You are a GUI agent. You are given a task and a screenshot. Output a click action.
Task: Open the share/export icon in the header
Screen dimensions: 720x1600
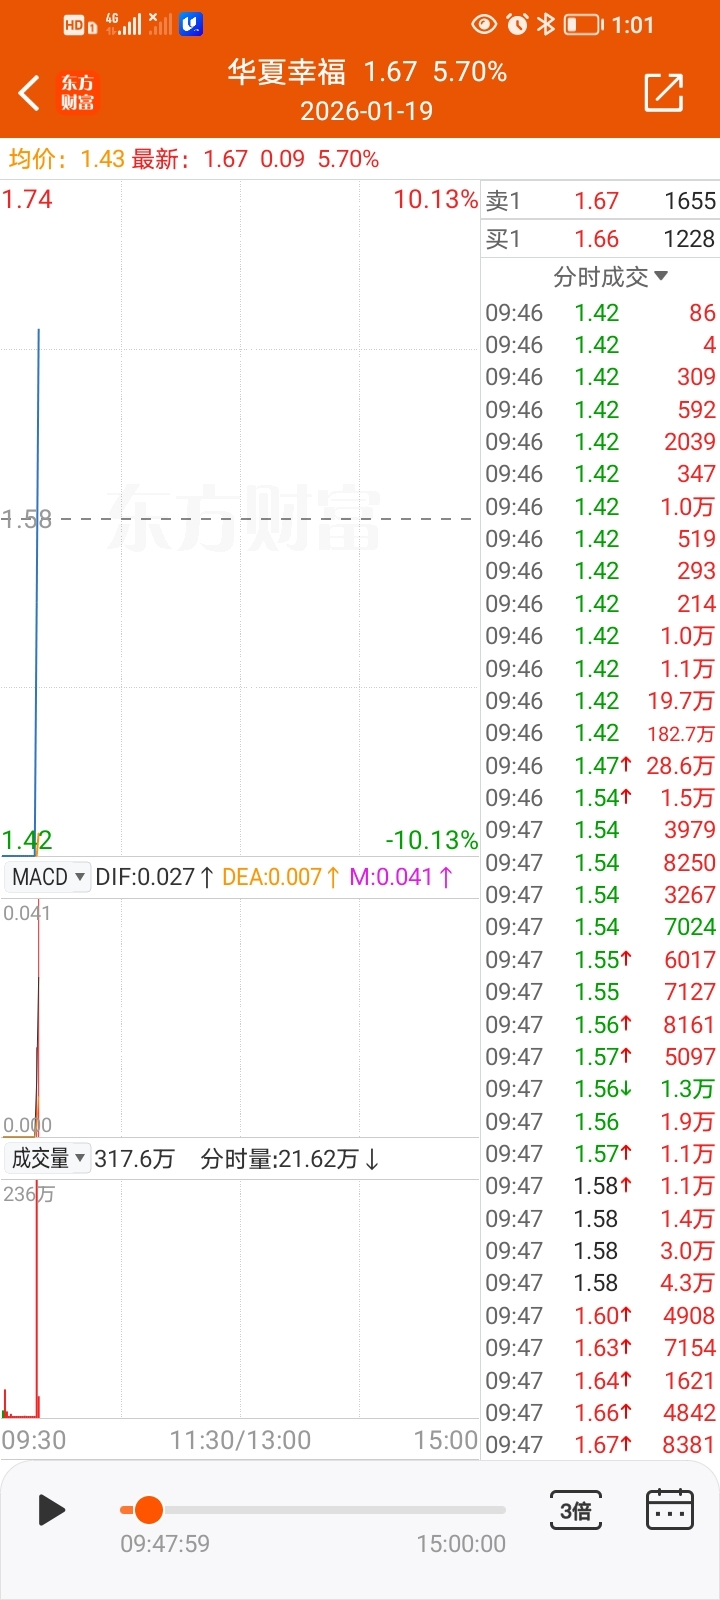(664, 93)
